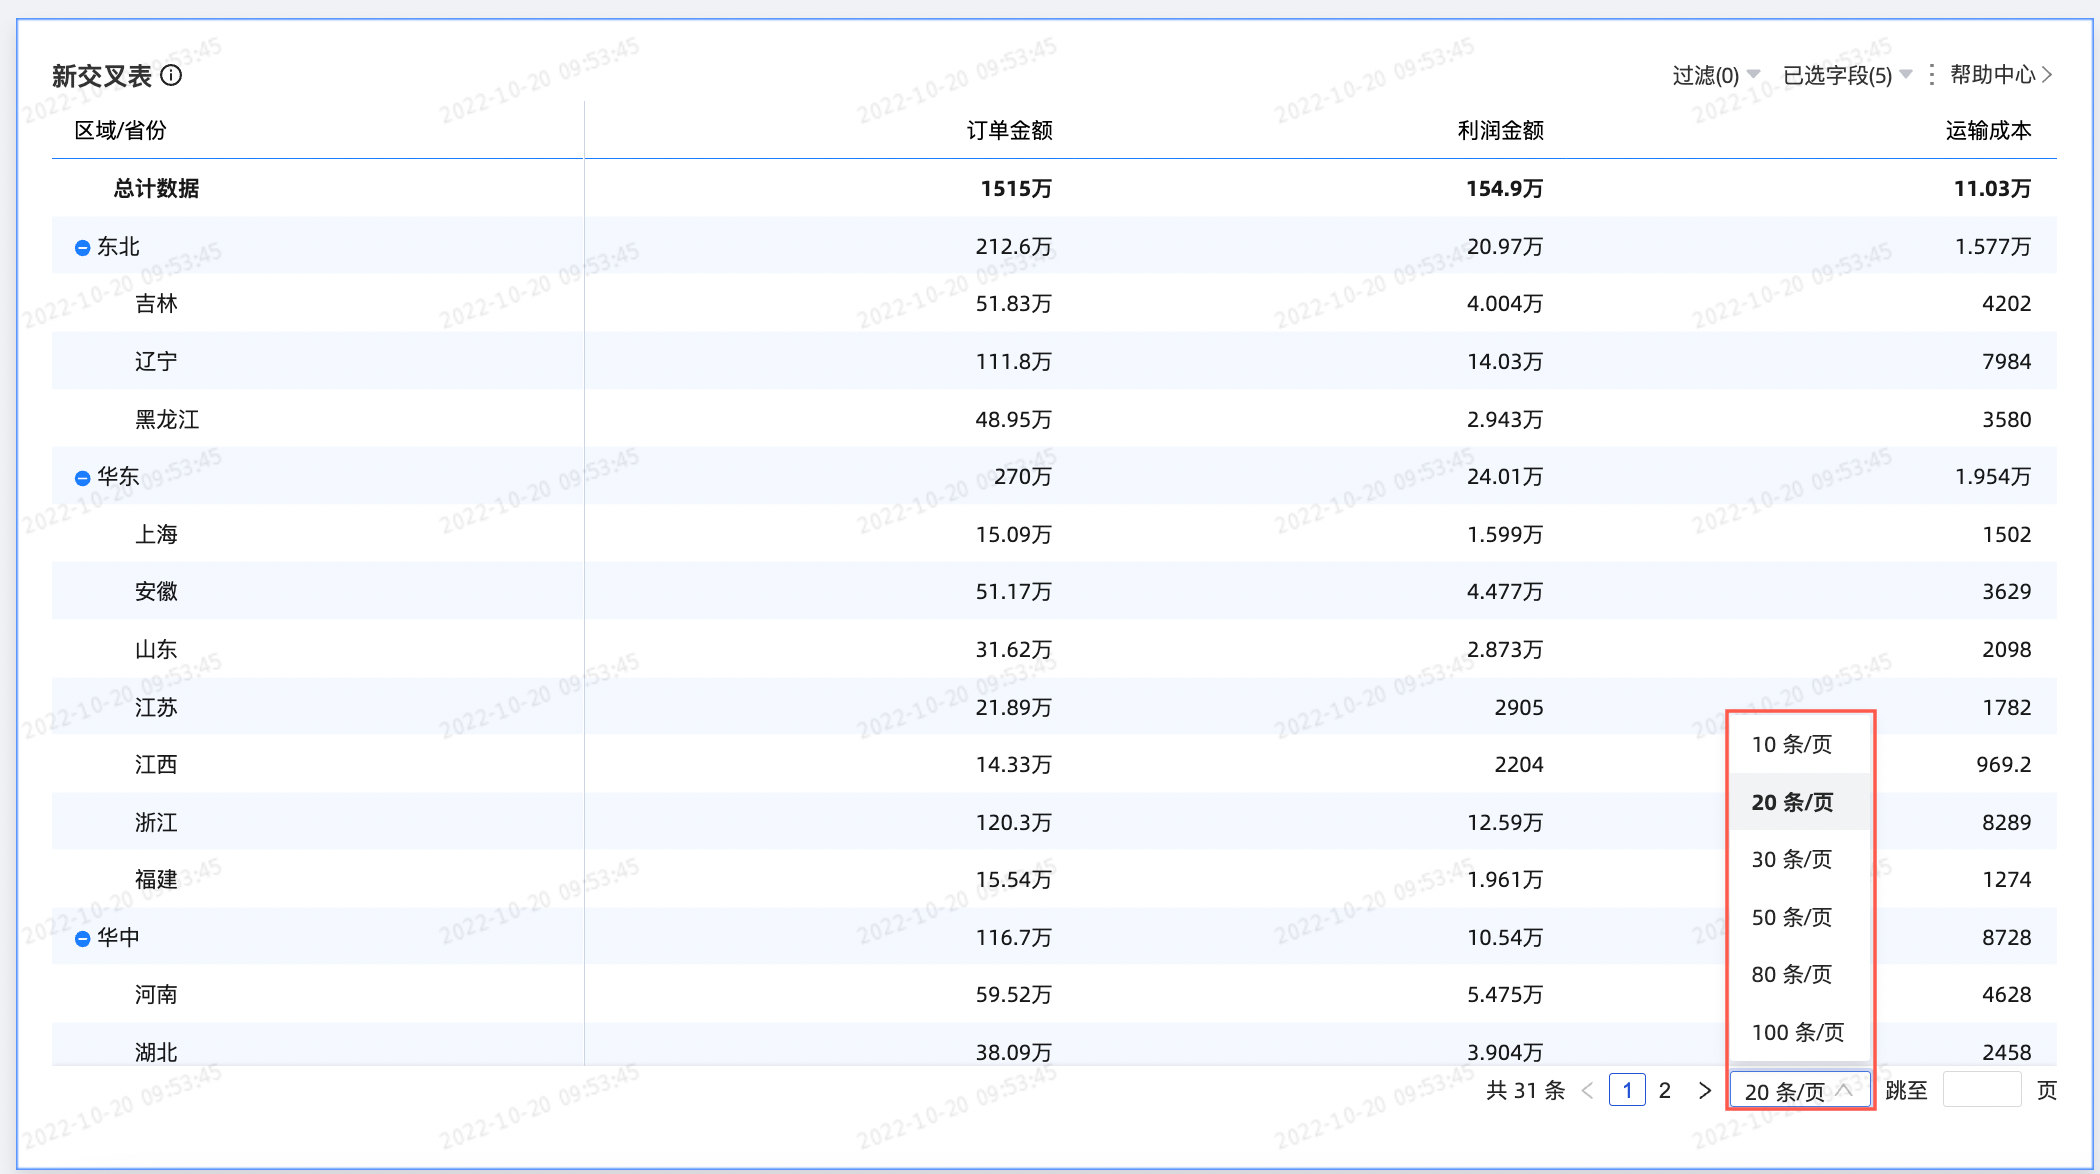This screenshot has height=1174, width=2100.
Task: Click total 利润金额 value 154.9万
Action: (1504, 188)
